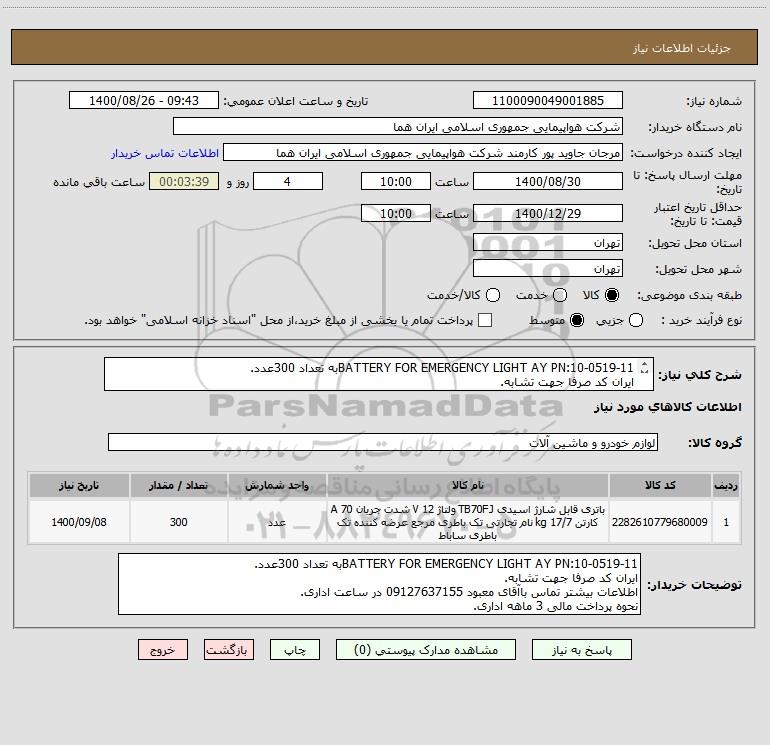Image resolution: width=770 pixels, height=745 pixels.
Task: Click the تعداد / مقدار column header
Action: pyautogui.click(x=178, y=485)
